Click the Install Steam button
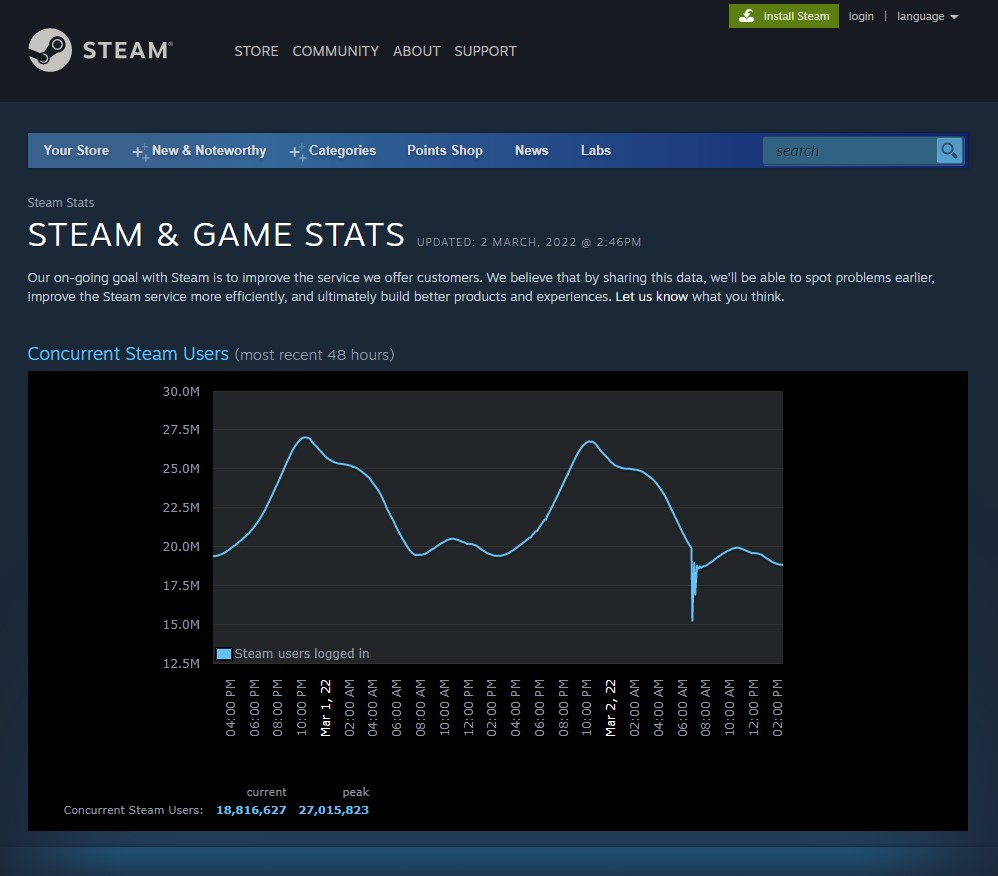 coord(784,16)
